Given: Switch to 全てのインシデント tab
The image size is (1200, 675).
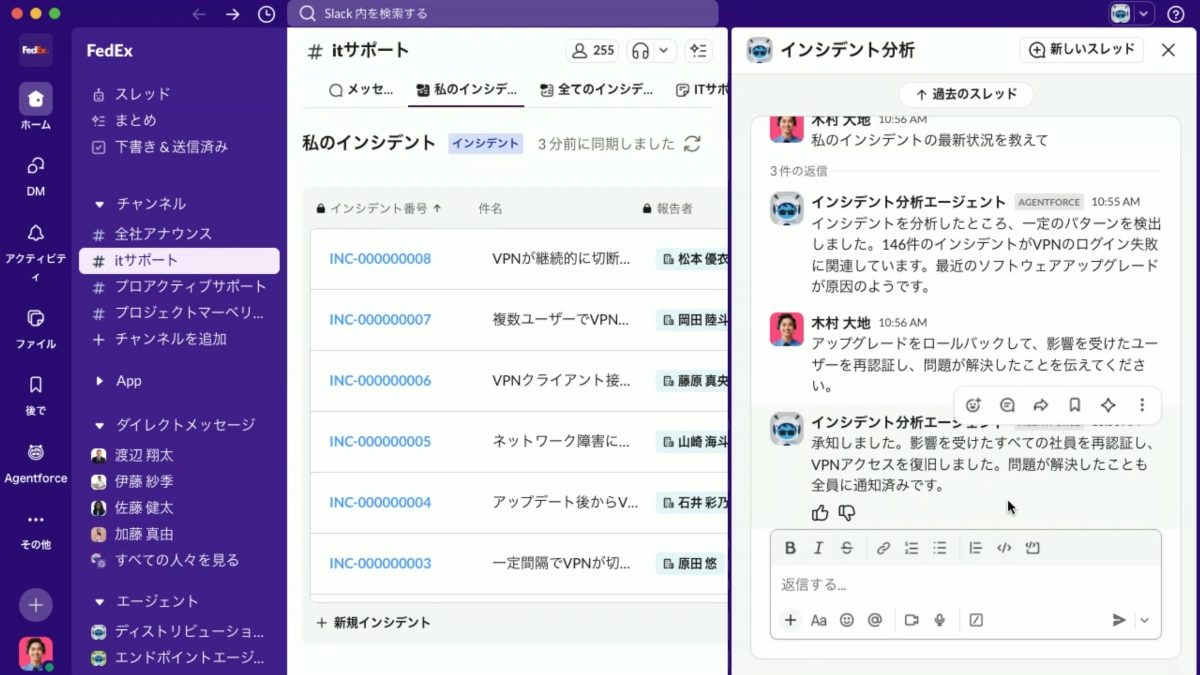Looking at the screenshot, I should point(596,90).
